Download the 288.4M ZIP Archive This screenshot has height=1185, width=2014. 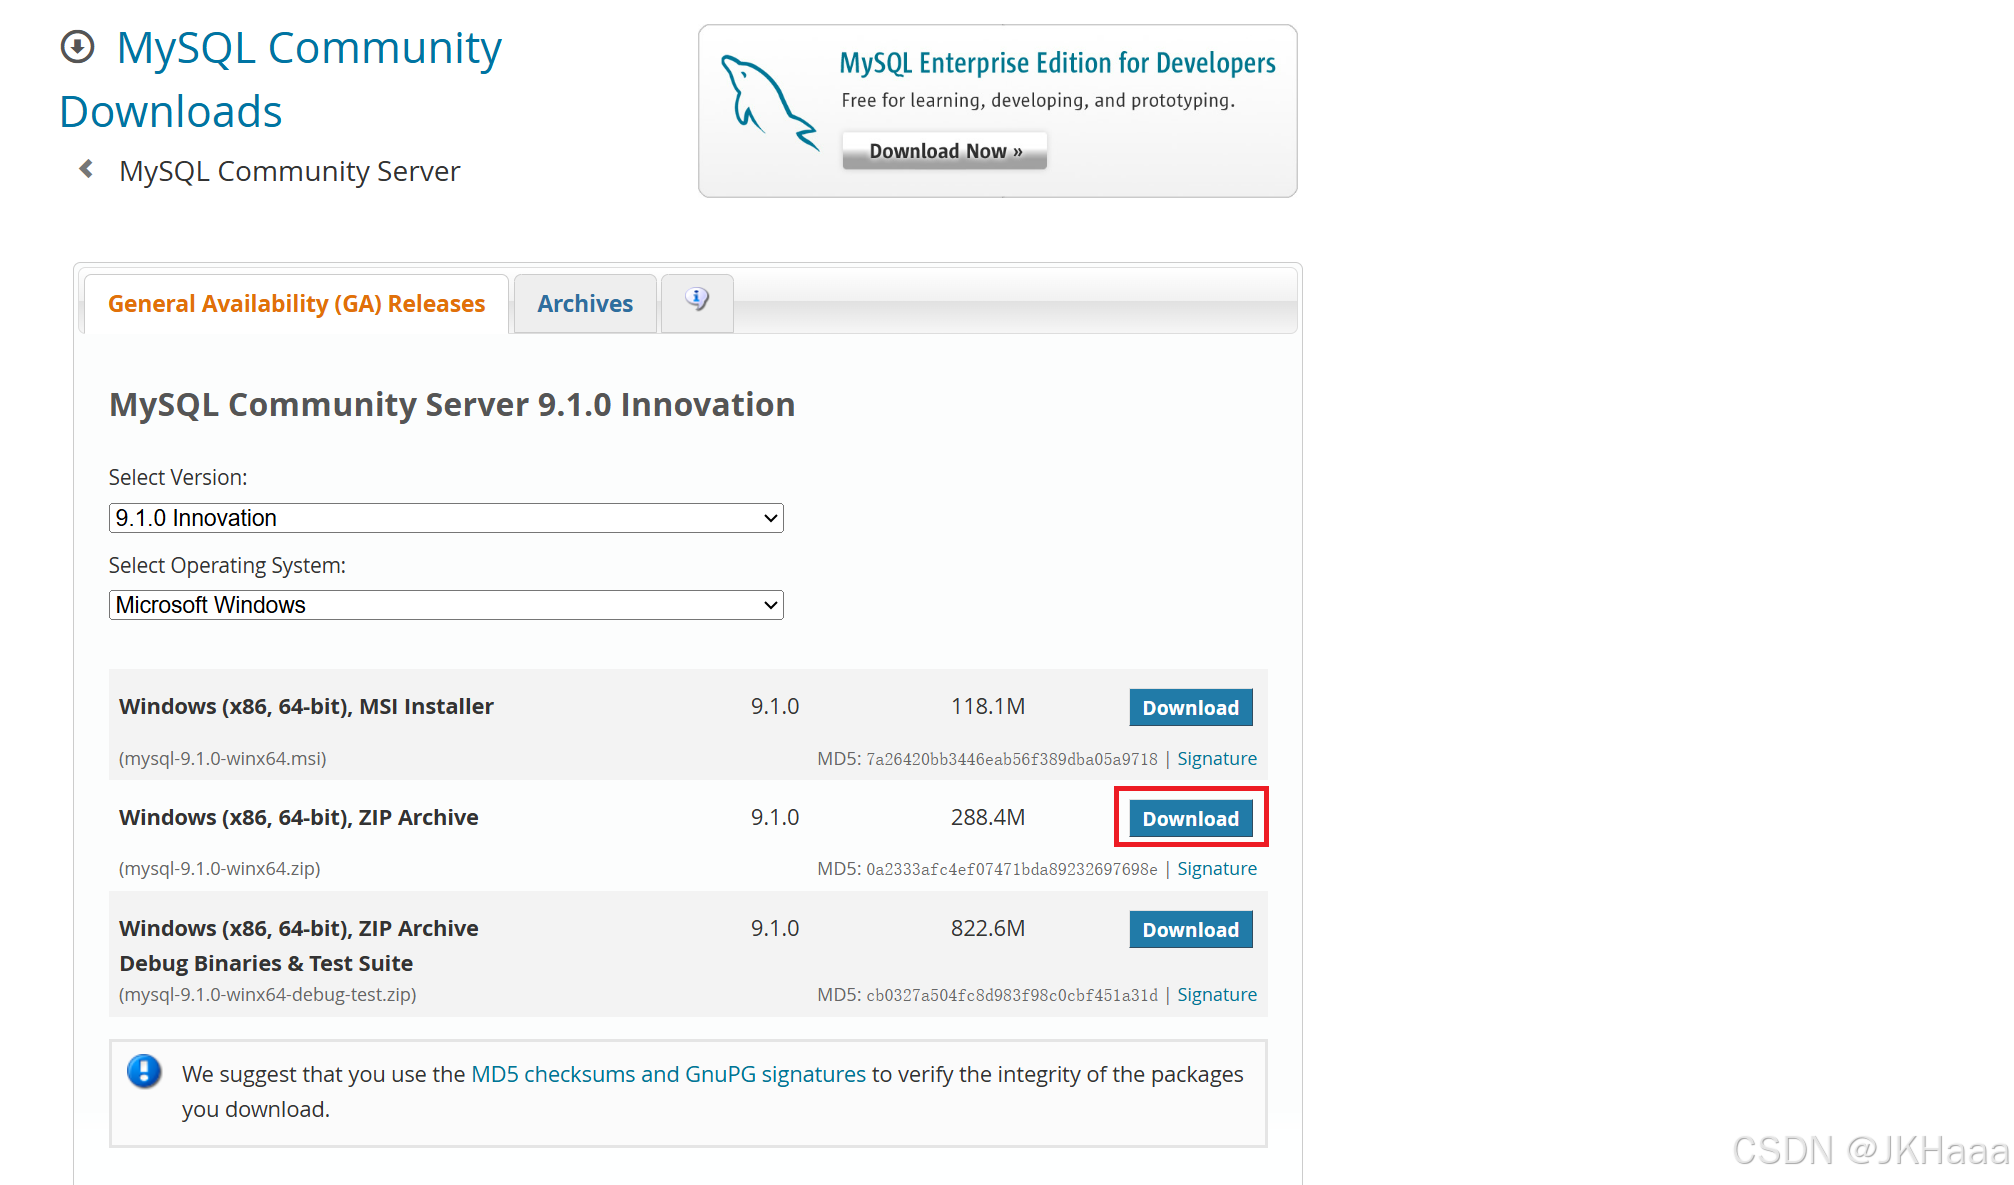point(1191,819)
